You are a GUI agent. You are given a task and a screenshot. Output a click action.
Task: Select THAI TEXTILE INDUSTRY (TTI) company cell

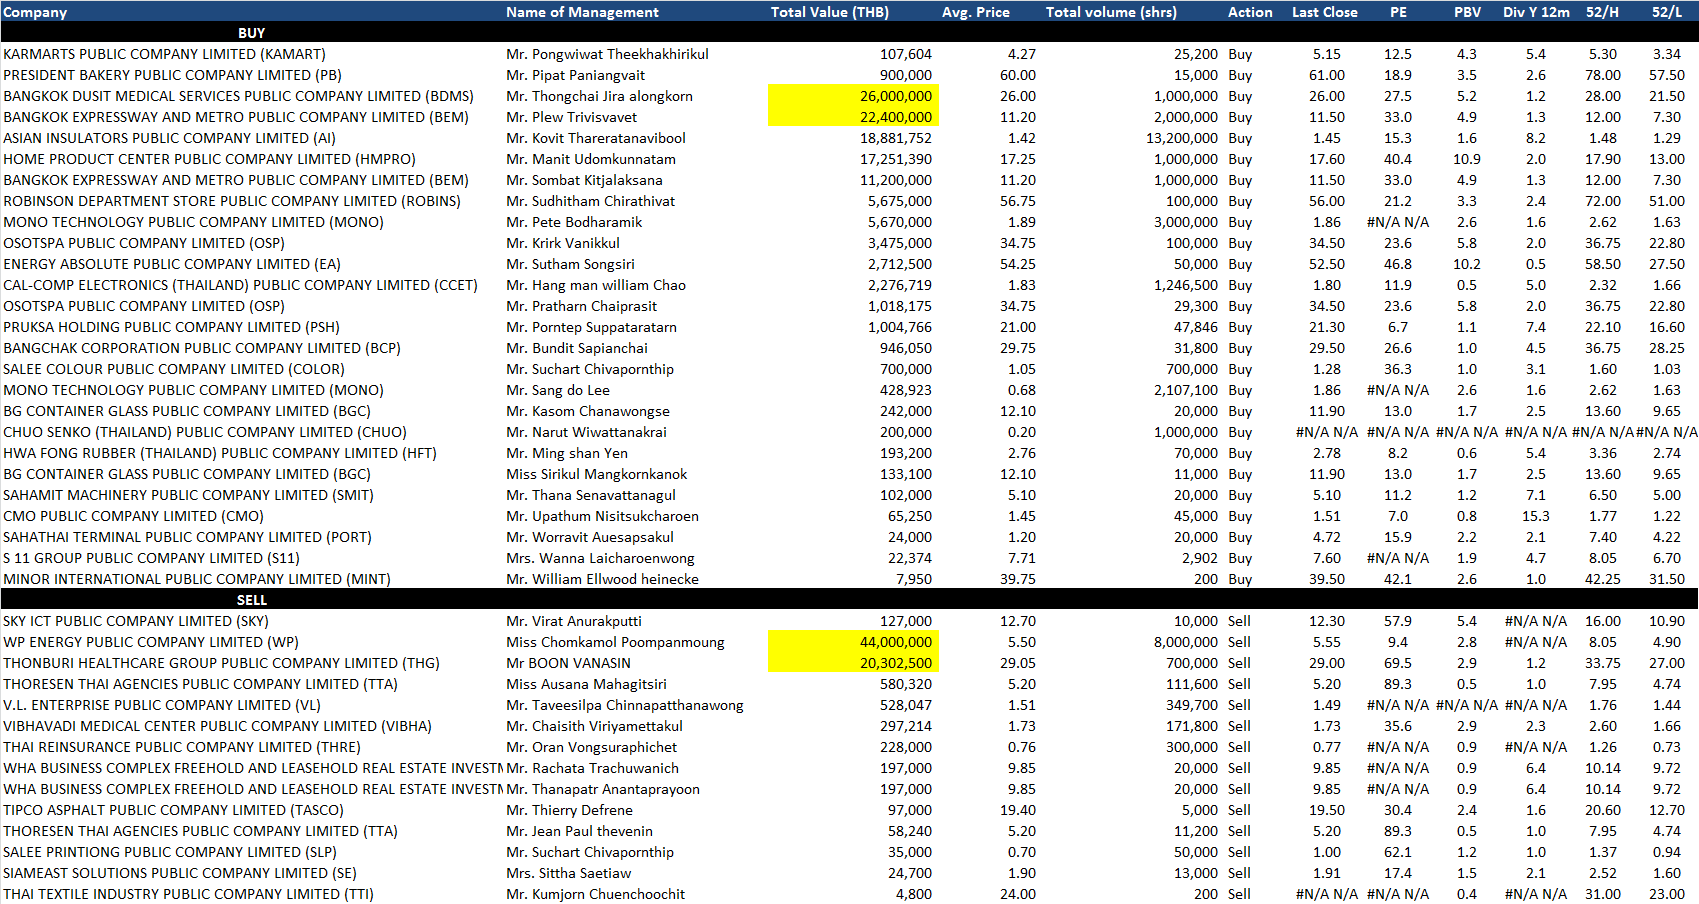(188, 894)
